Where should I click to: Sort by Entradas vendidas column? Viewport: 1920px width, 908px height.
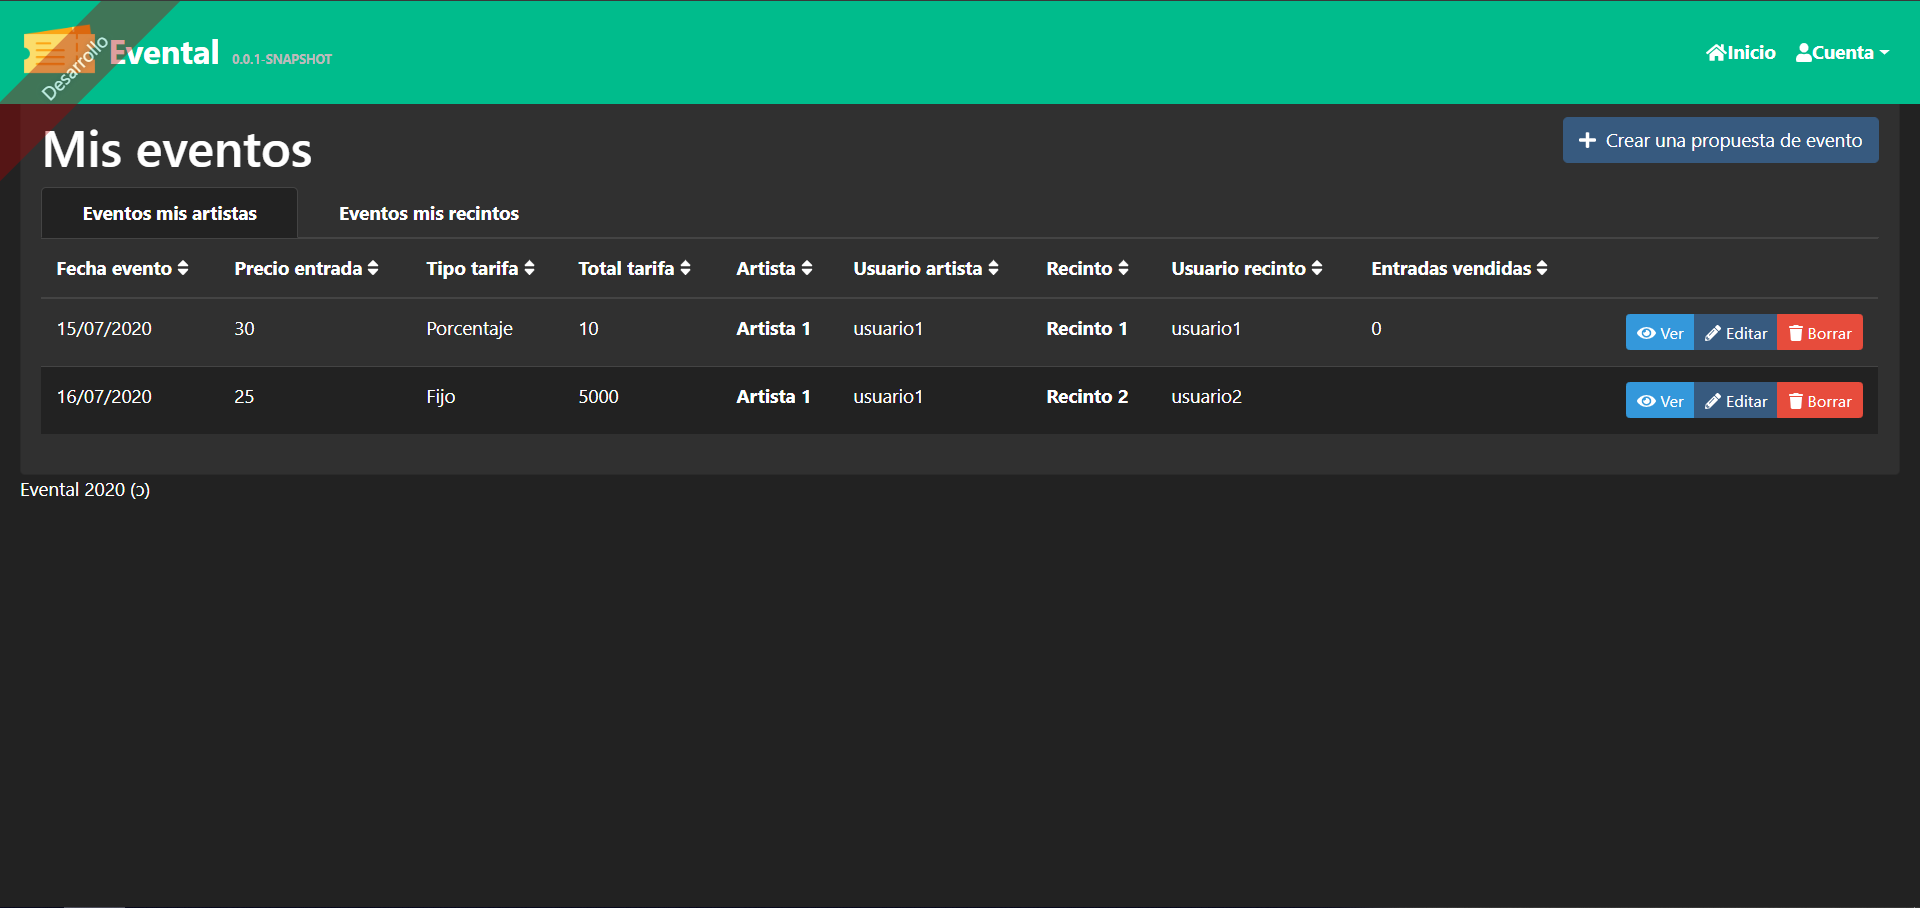click(1458, 269)
